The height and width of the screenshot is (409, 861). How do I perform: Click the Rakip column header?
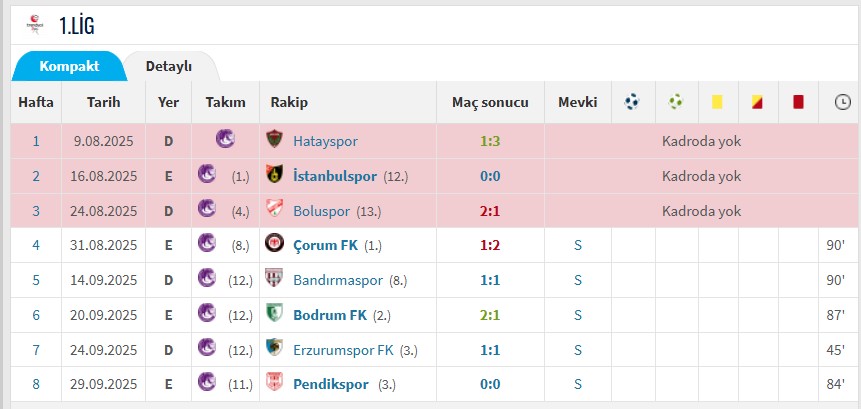pos(289,102)
